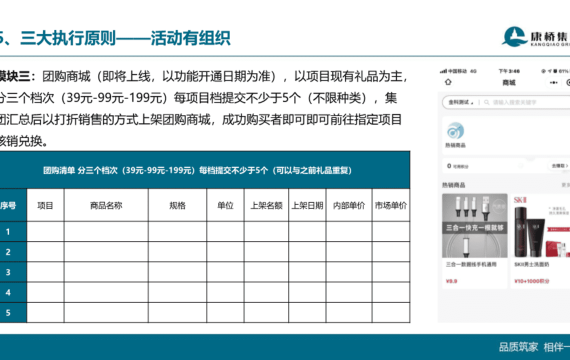This screenshot has width=570, height=360.
Task: Click the body text line starting 团购商城
Action: click(x=225, y=77)
